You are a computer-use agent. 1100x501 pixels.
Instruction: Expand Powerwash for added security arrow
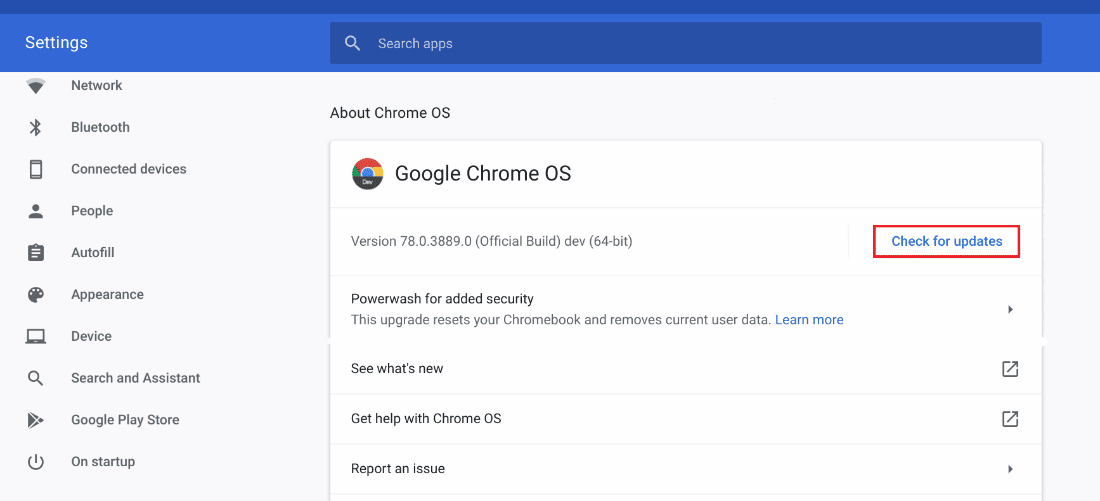tap(1010, 309)
